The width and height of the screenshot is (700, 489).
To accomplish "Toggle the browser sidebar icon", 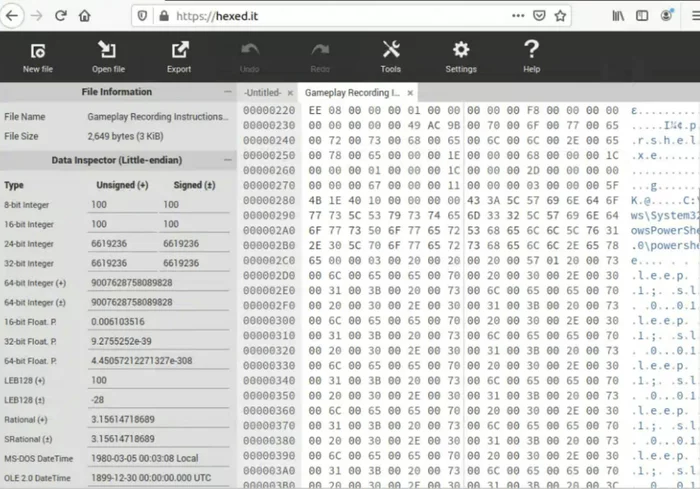I will 642,16.
